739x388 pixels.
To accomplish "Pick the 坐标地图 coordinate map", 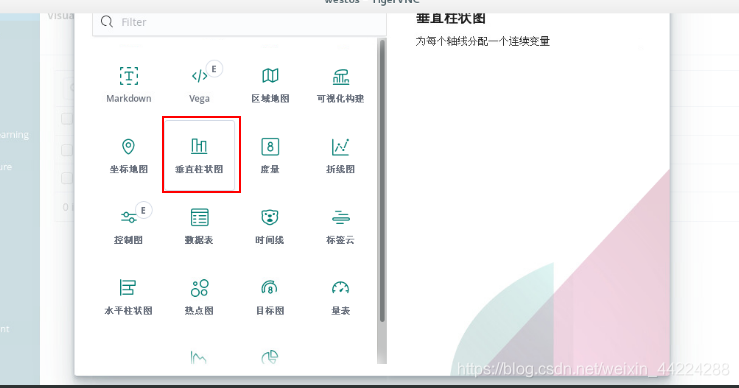I will 129,156.
